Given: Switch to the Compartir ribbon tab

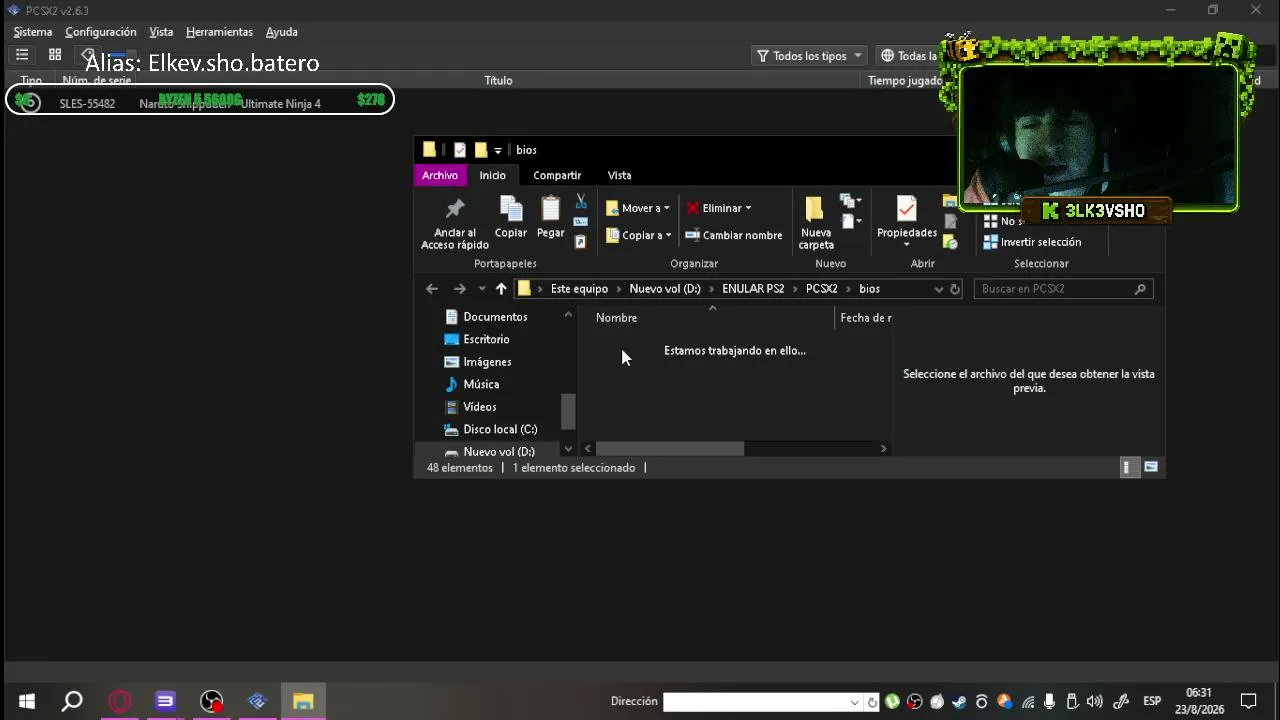Looking at the screenshot, I should click(x=557, y=175).
